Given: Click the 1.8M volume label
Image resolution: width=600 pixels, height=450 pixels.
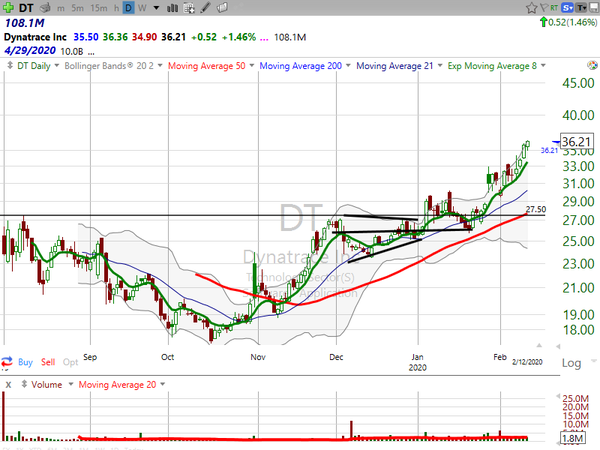Looking at the screenshot, I should [x=573, y=439].
